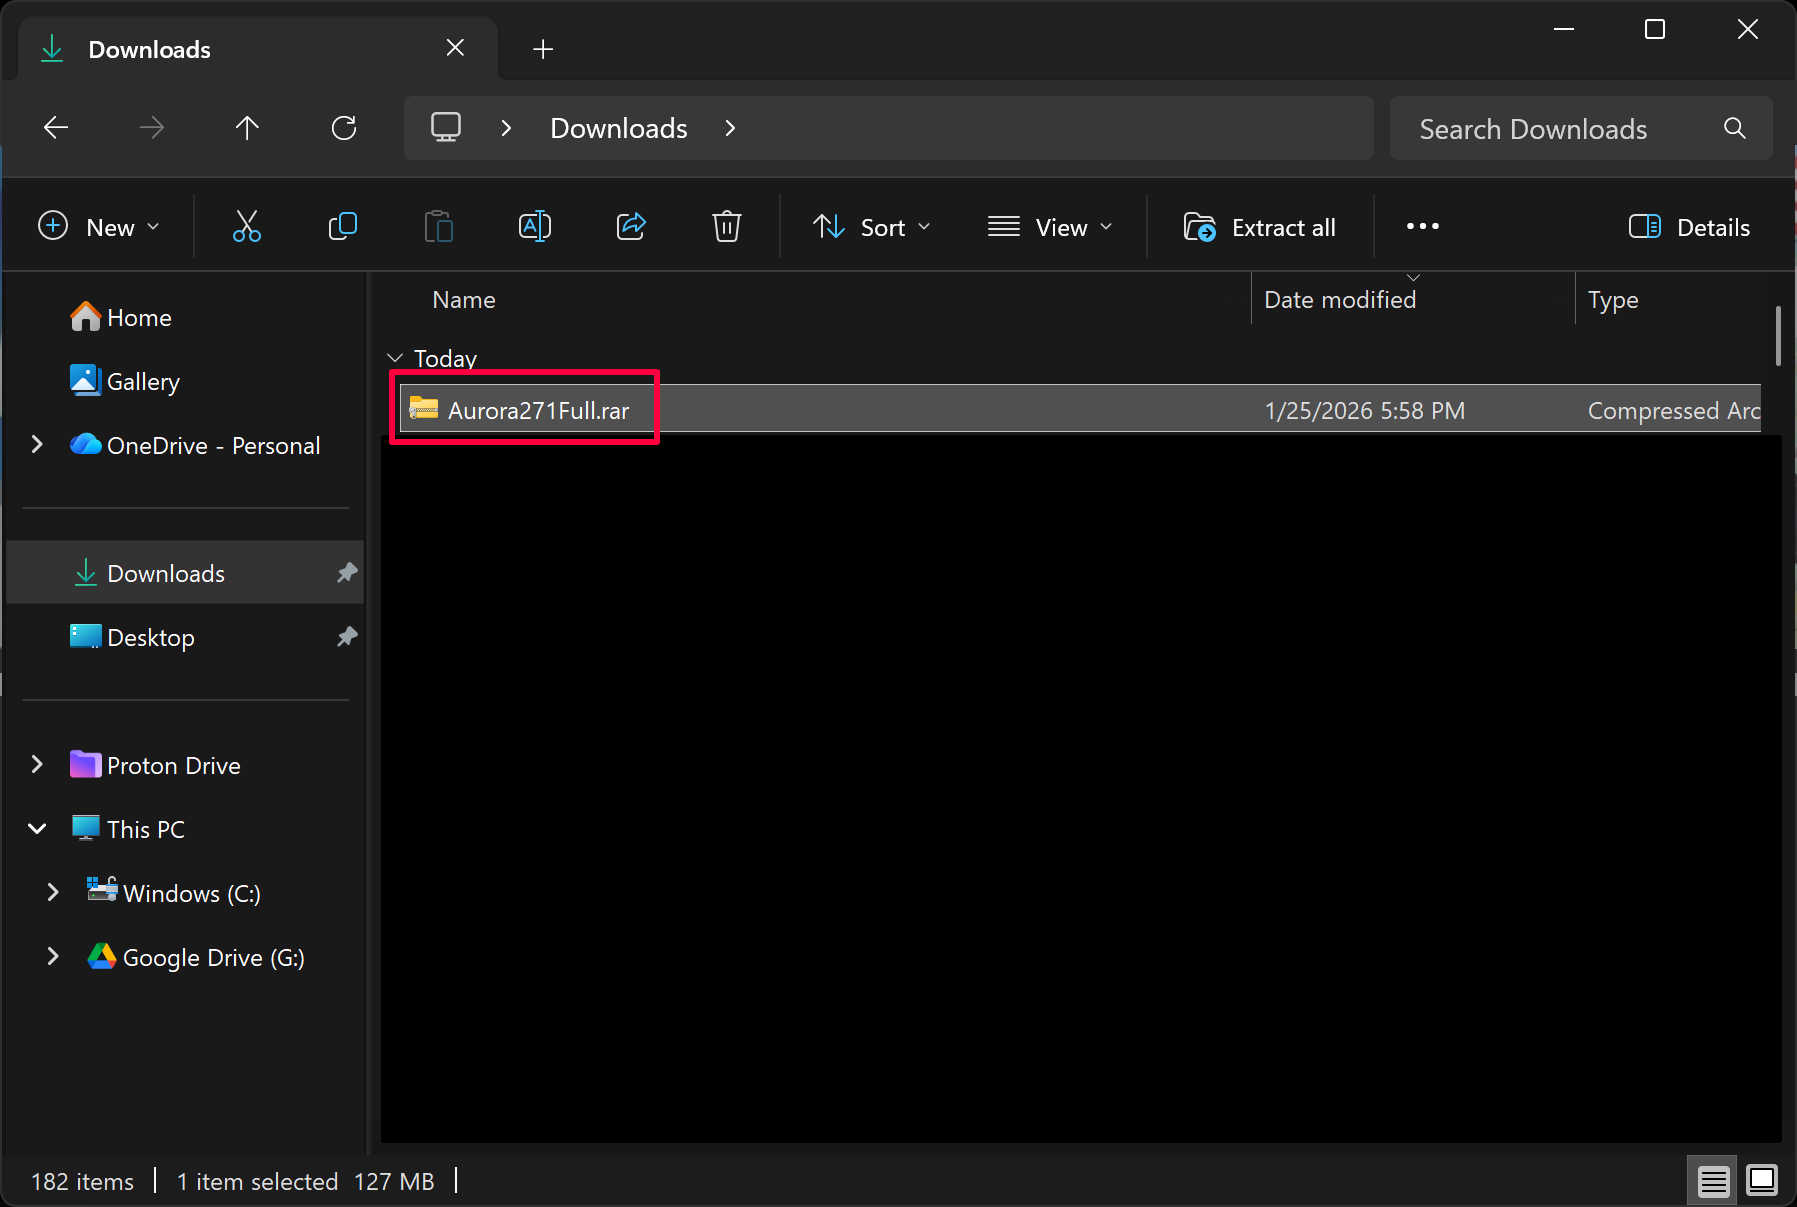The width and height of the screenshot is (1797, 1207).
Task: Open a new tab with plus button
Action: point(543,49)
